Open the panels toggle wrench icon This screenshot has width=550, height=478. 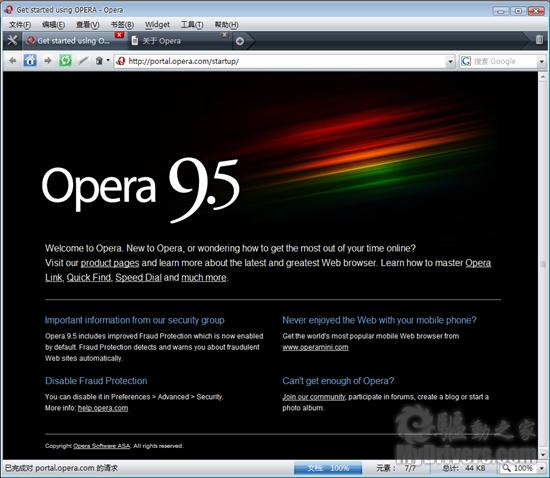coord(12,40)
